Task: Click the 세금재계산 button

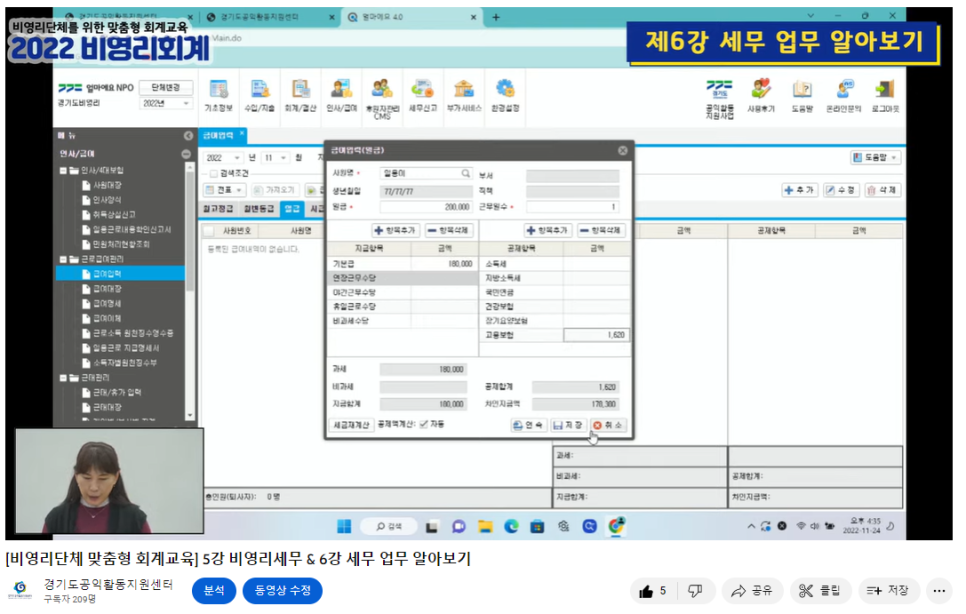Action: pos(351,425)
